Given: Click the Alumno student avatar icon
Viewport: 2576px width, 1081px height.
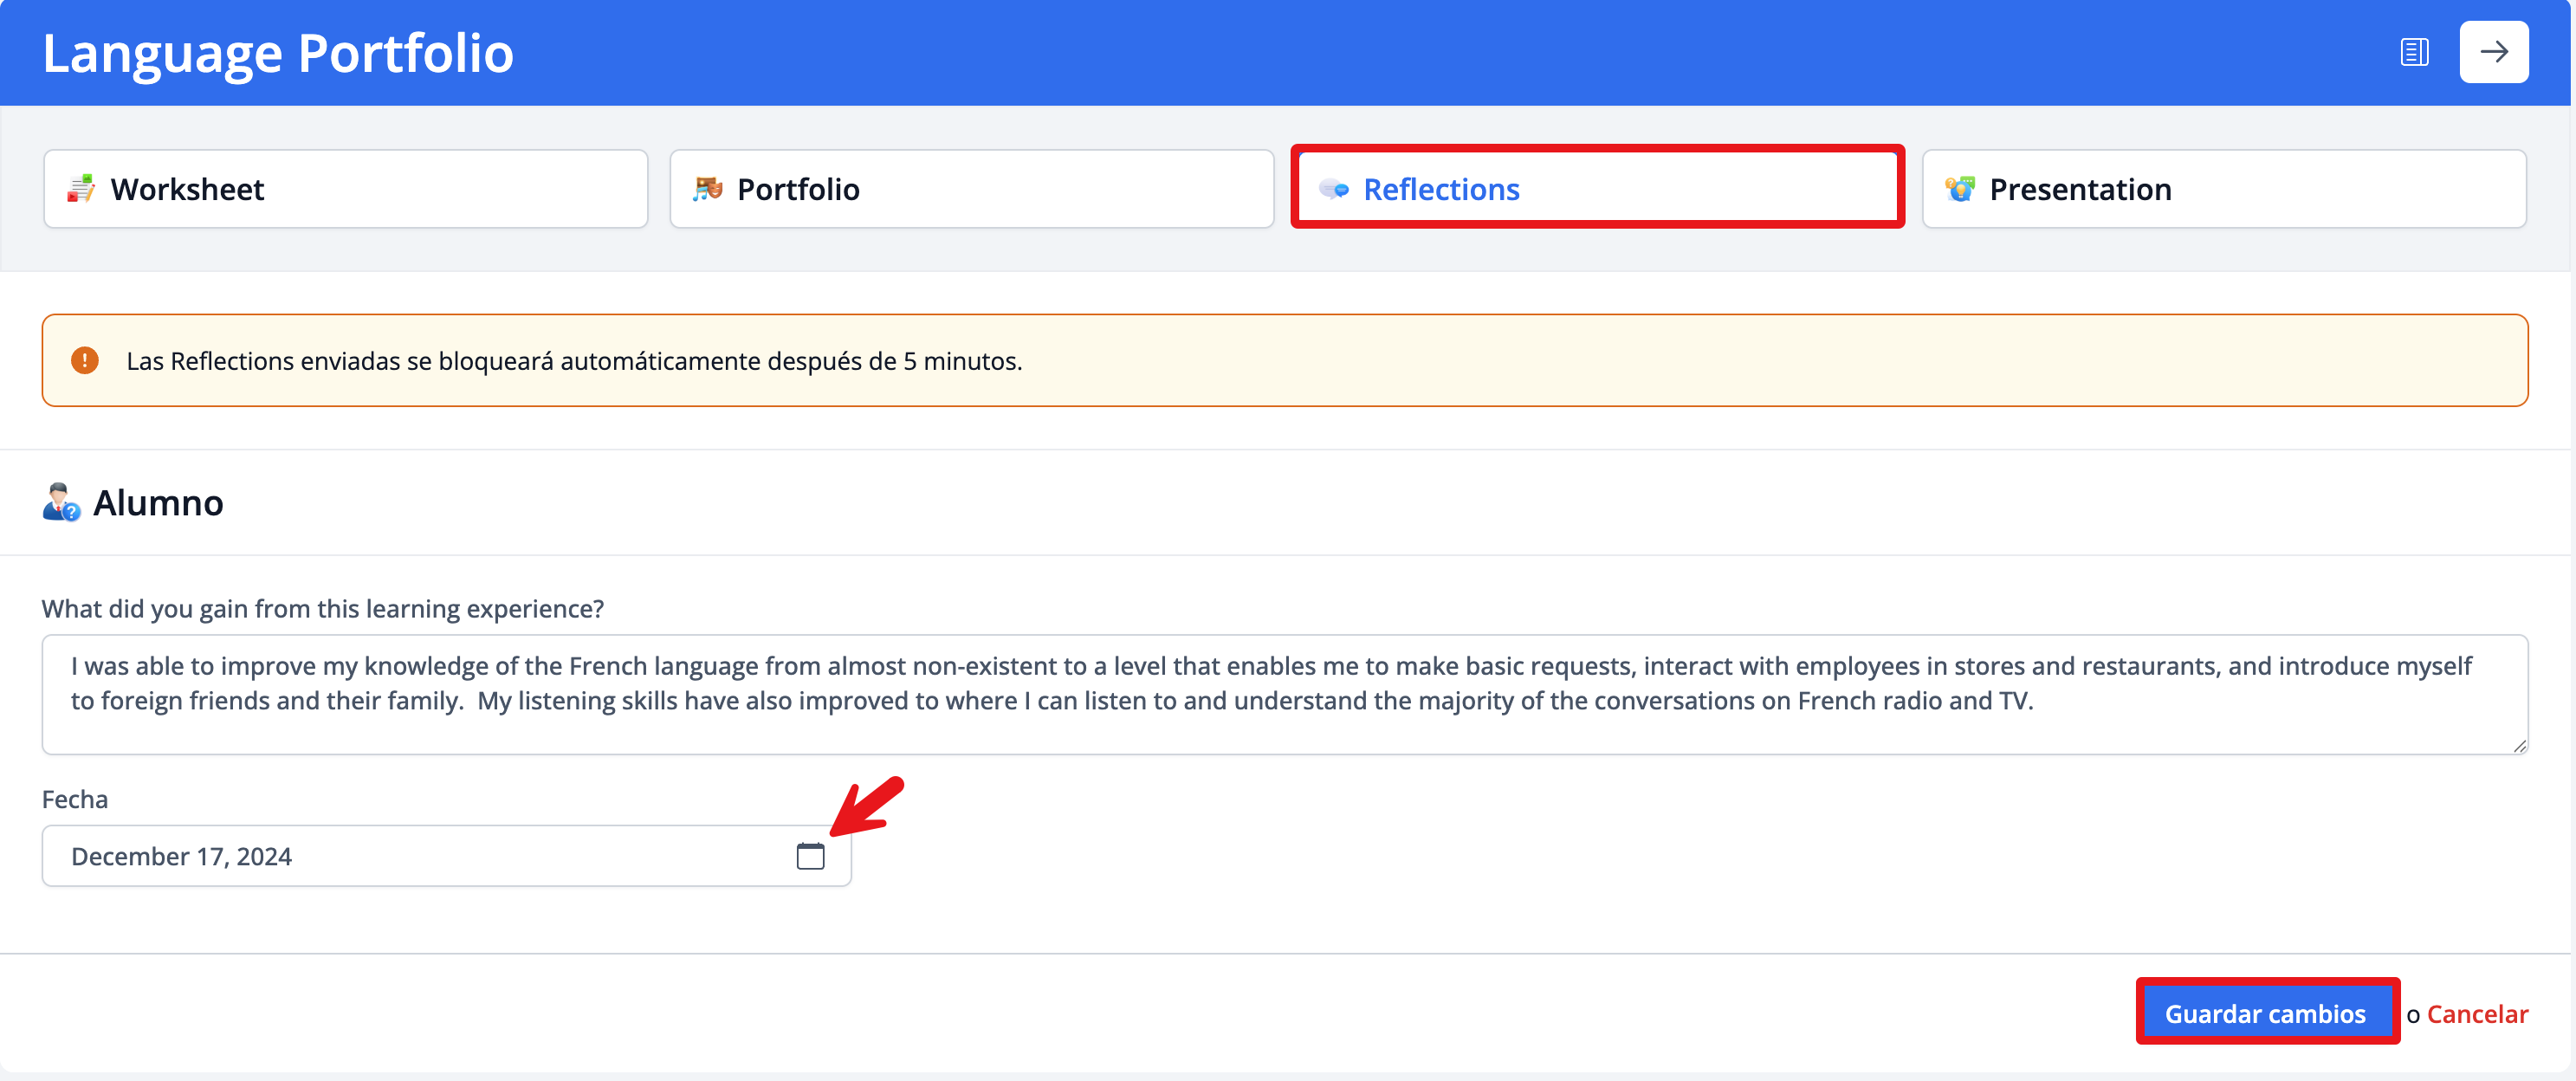Looking at the screenshot, I should coord(61,503).
